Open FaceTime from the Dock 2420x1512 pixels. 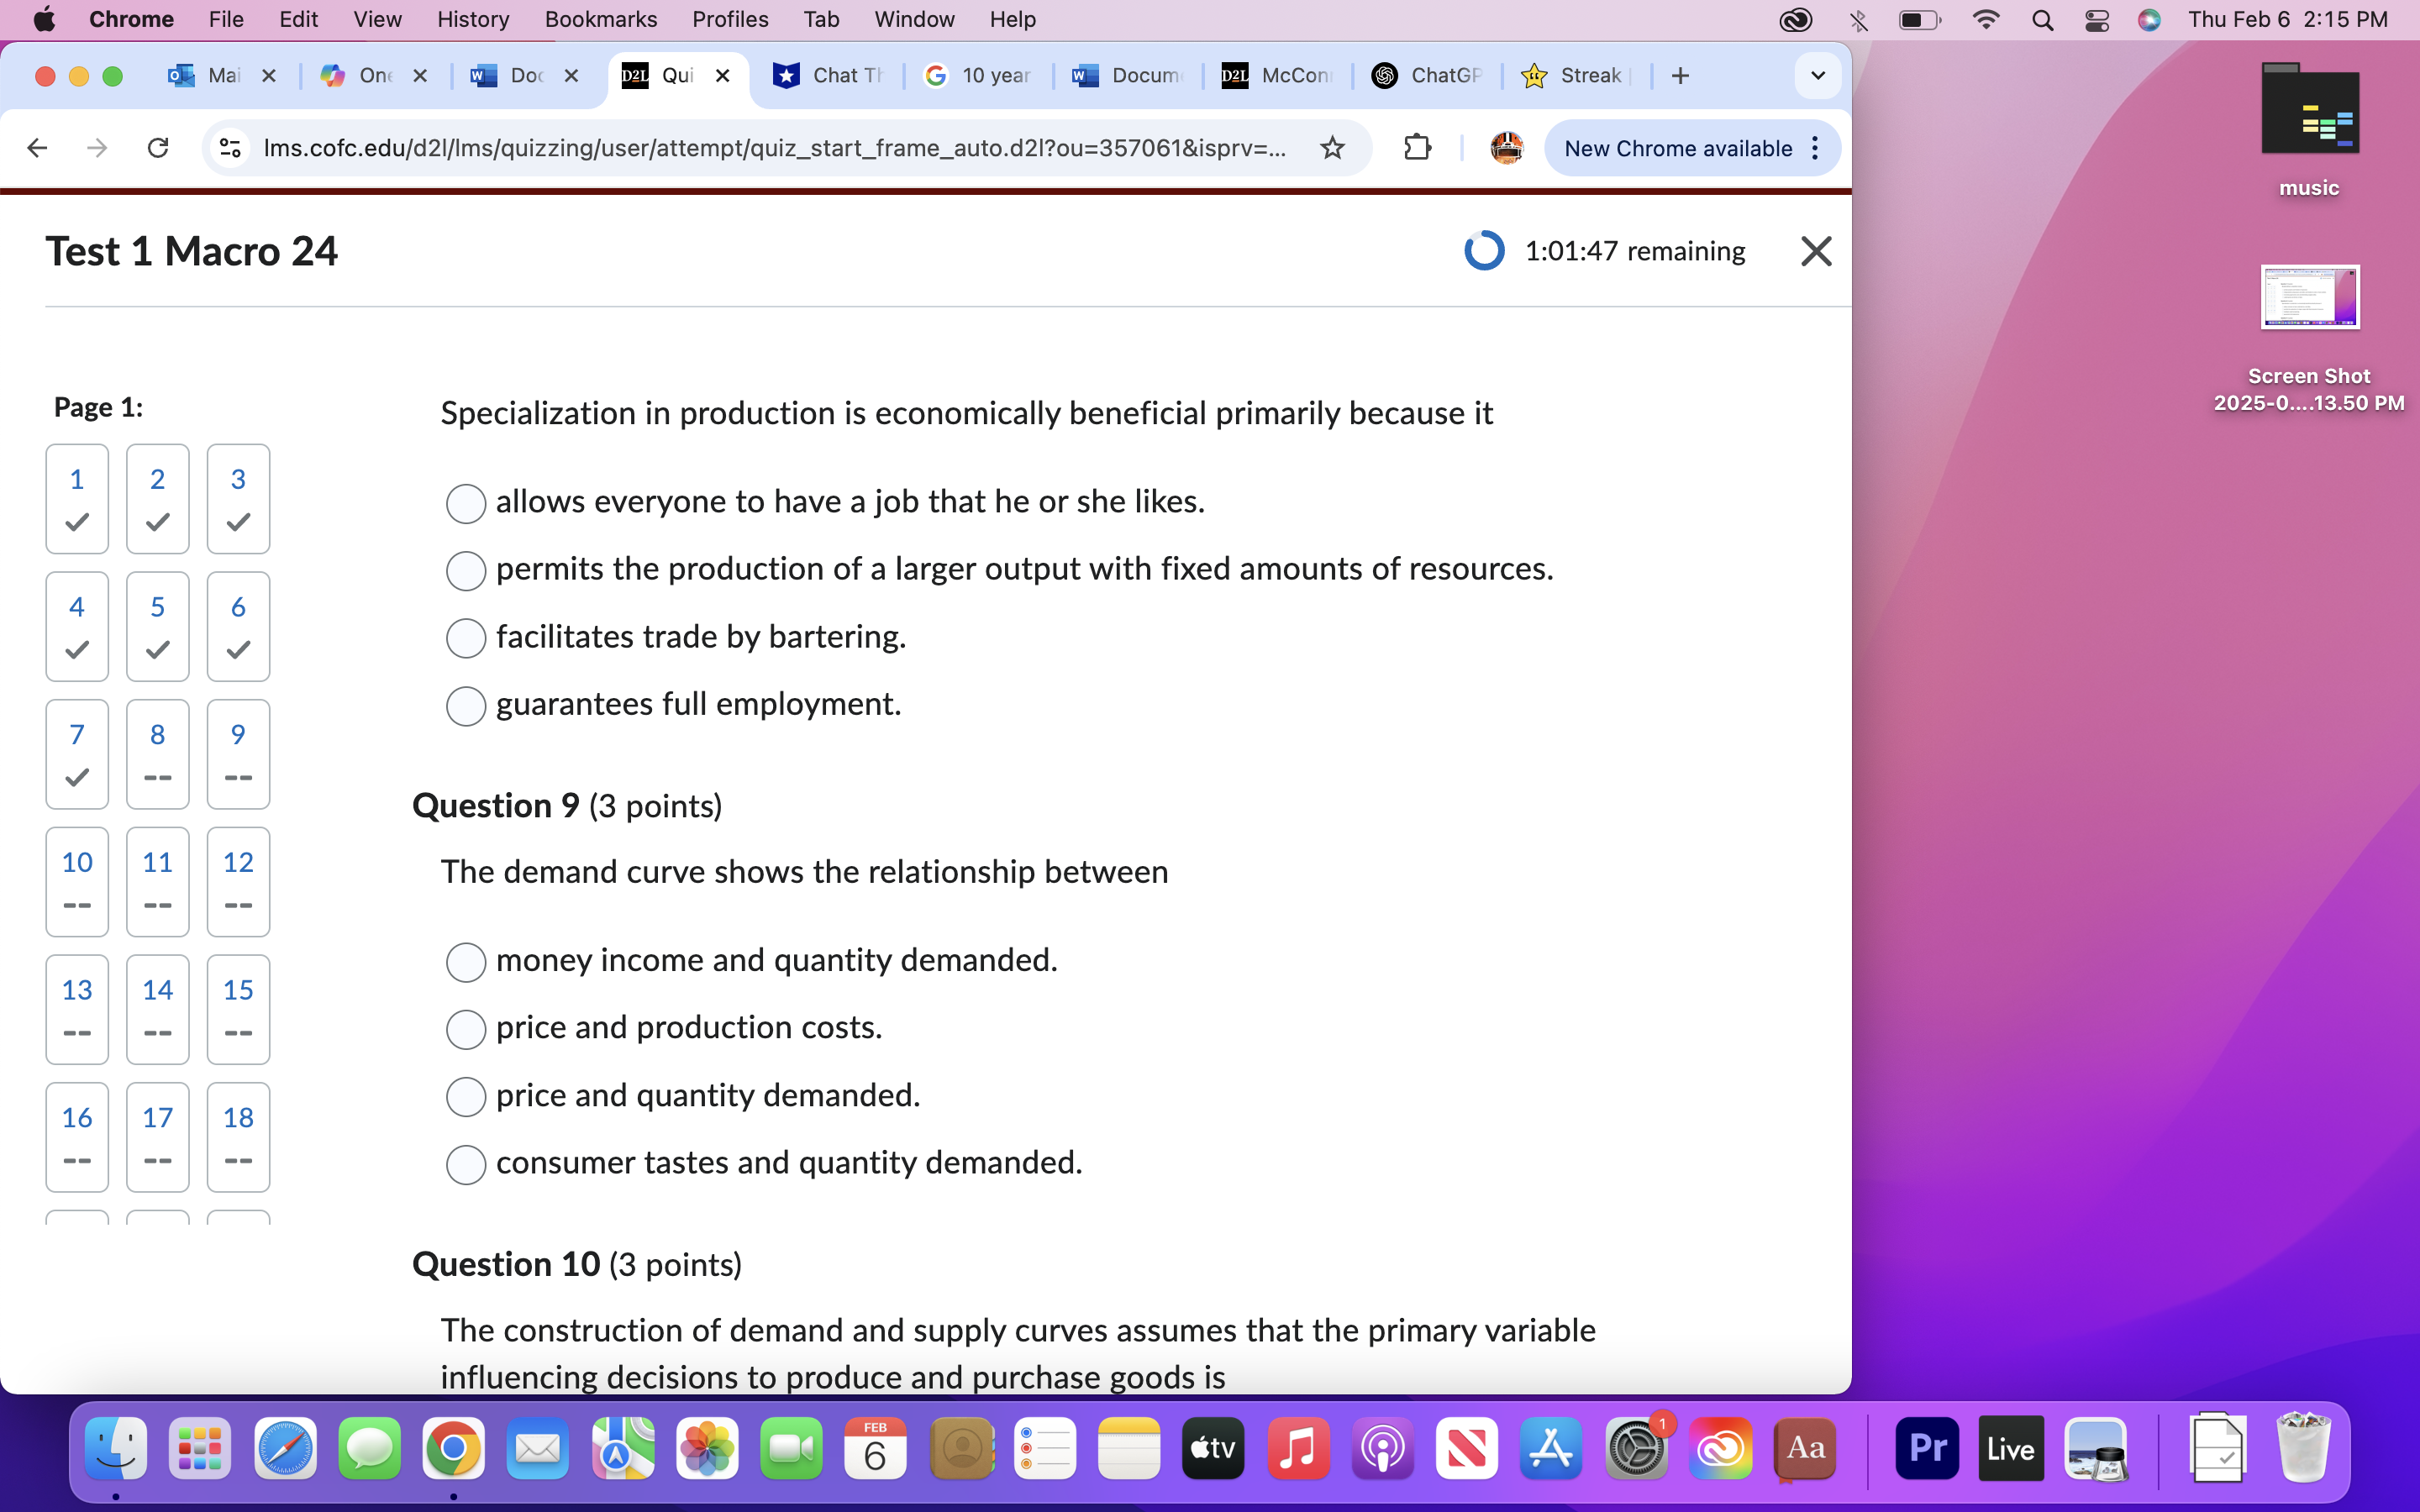[x=791, y=1447]
